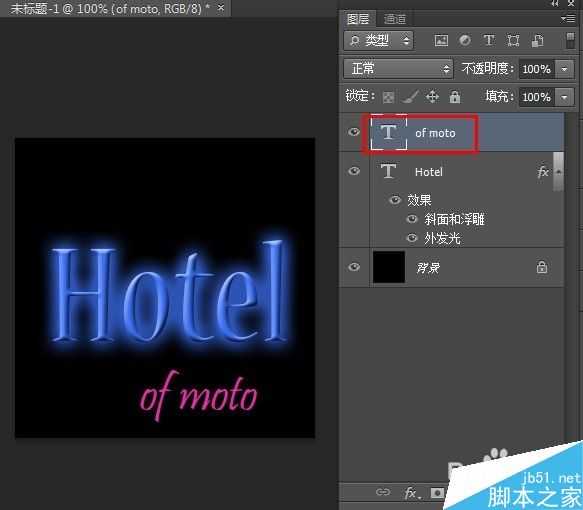Filter layers by pixel layer icon
Screen dimensions: 583x510
coord(441,40)
